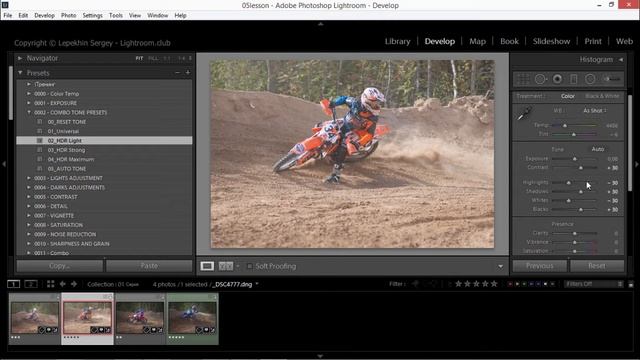Switch to the Library module
Viewport: 640px width, 360px height.
coord(398,41)
